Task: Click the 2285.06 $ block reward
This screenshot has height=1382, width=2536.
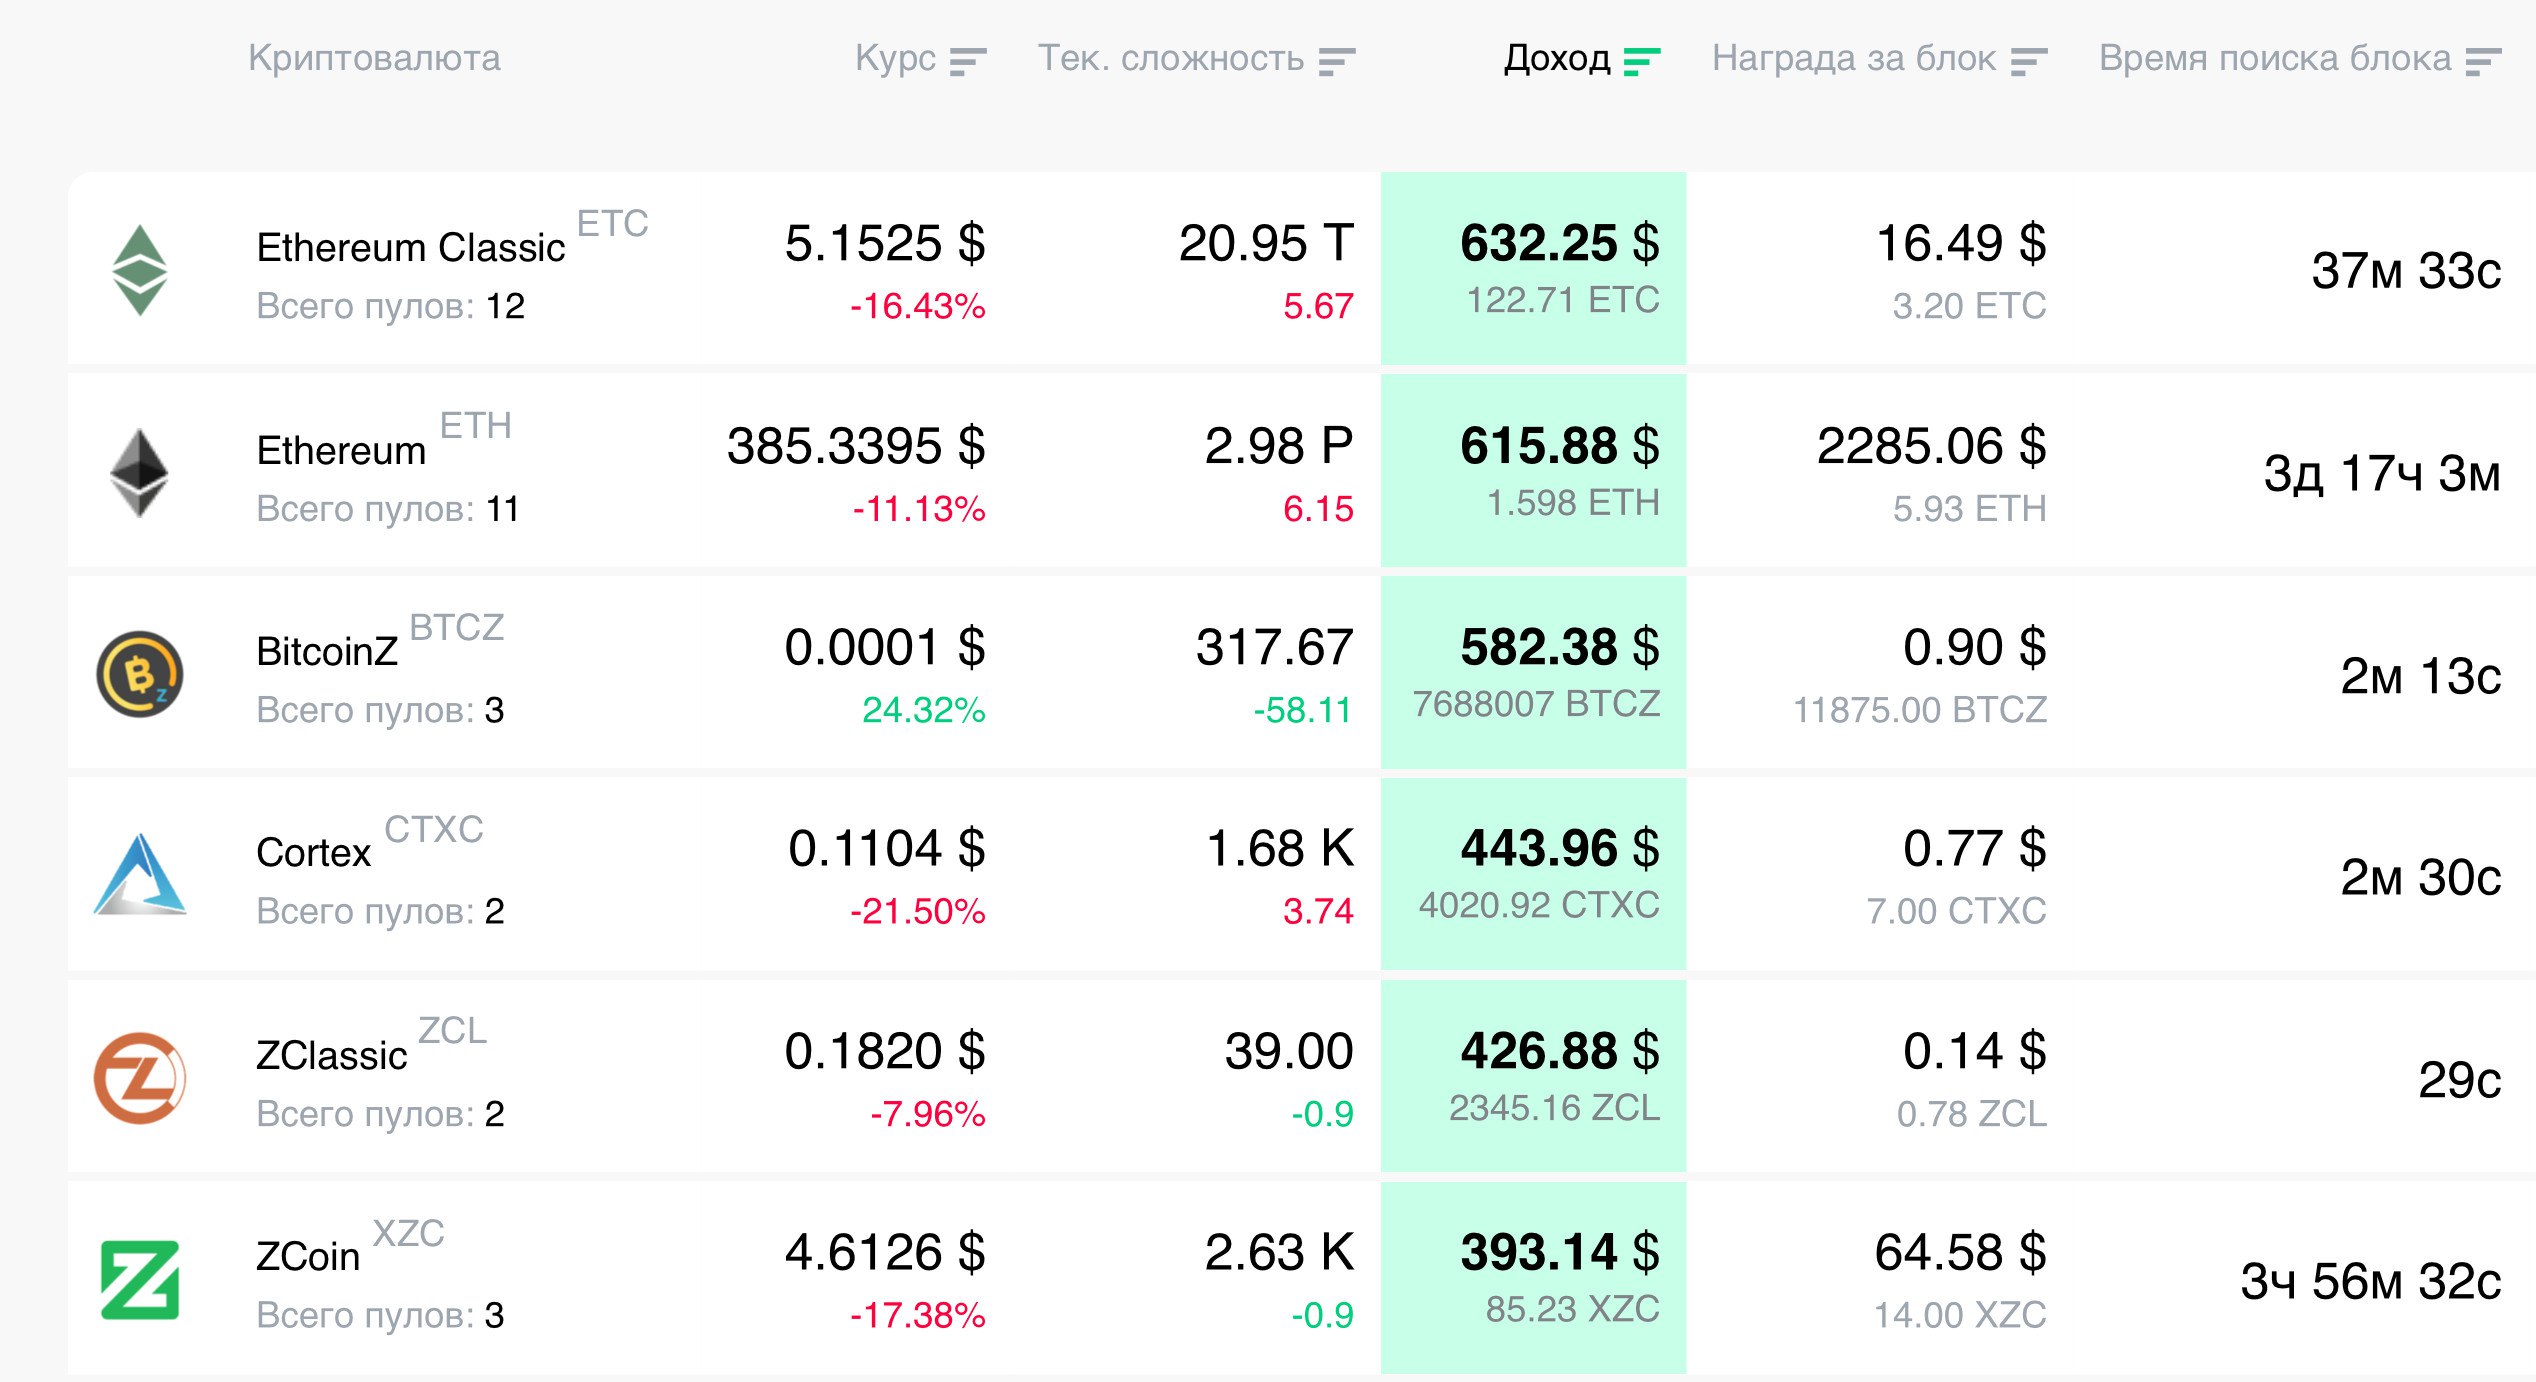Action: tap(1932, 446)
